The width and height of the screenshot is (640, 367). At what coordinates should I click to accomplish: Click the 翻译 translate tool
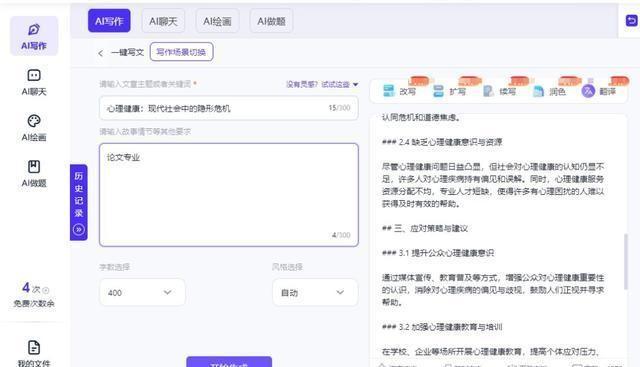(599, 91)
